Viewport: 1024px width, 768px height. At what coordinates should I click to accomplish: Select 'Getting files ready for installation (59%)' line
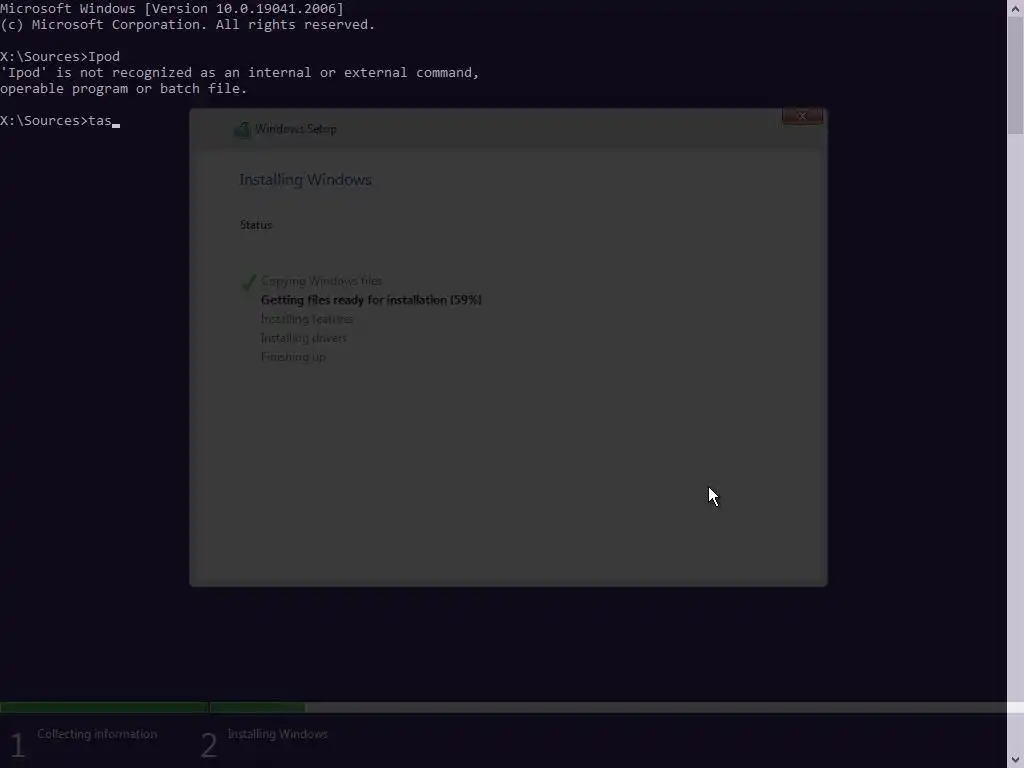tap(371, 300)
